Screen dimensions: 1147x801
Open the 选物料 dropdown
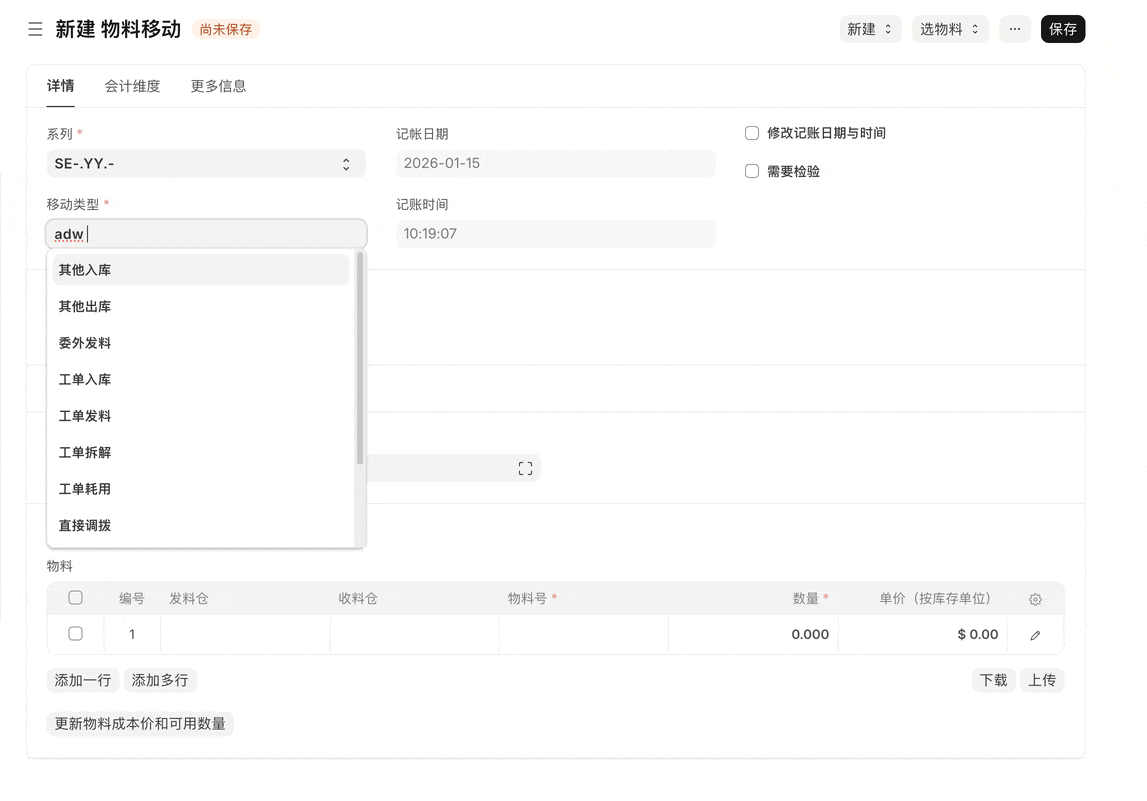pos(948,29)
